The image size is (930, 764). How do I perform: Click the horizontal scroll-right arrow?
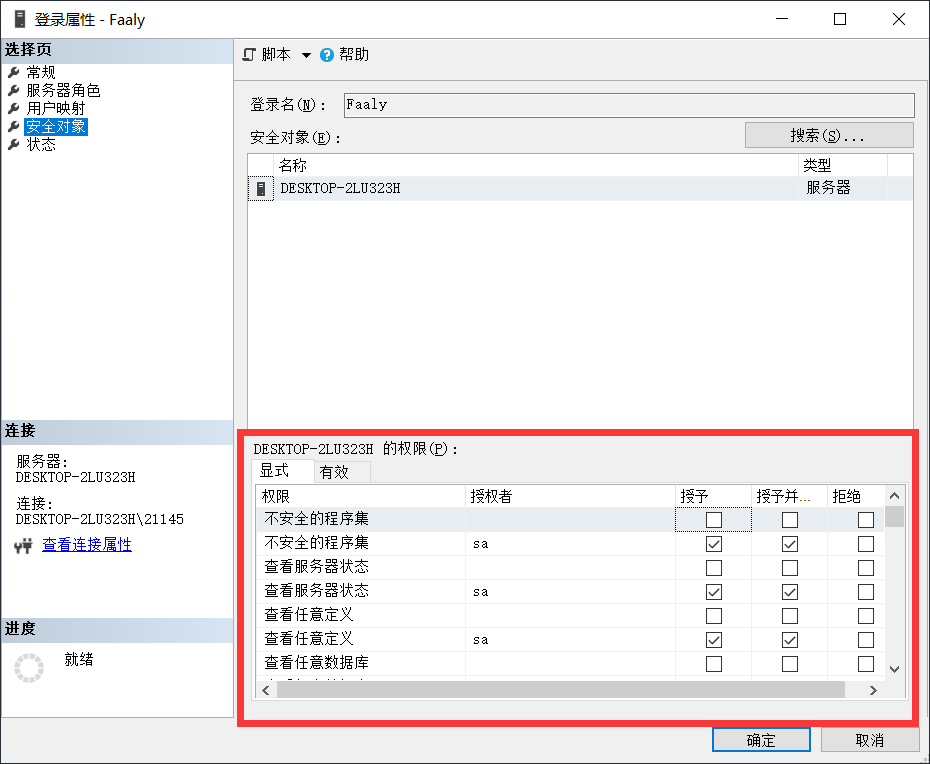[x=873, y=690]
